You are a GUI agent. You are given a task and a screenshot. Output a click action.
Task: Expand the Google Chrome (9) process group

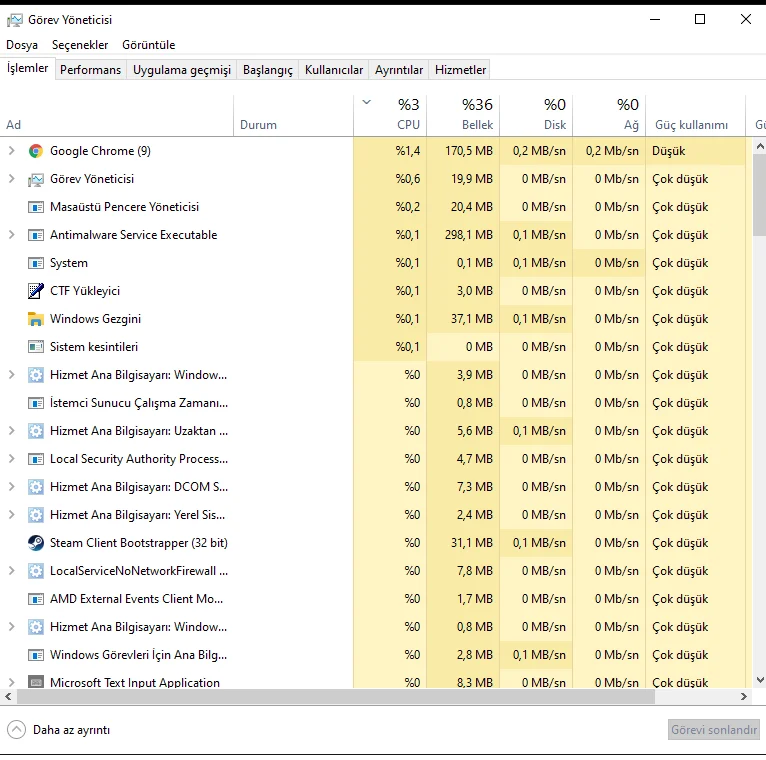coord(12,151)
